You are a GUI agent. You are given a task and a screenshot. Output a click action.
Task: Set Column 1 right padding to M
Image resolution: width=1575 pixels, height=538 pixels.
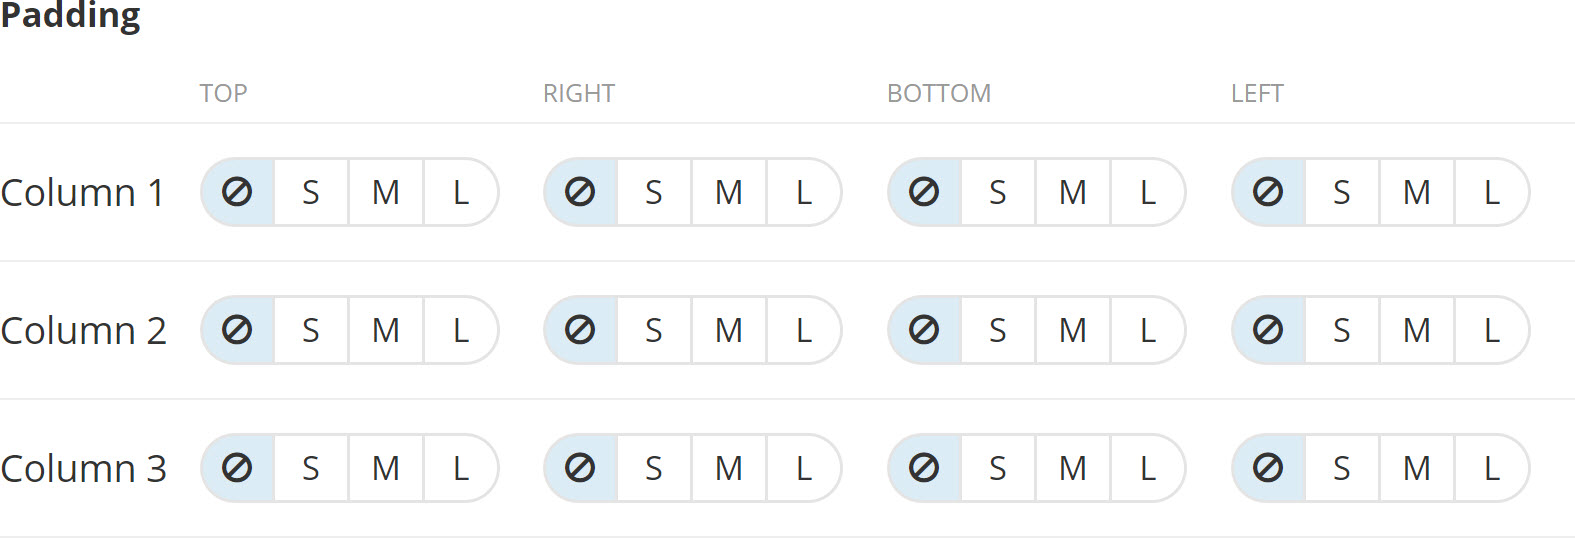click(729, 192)
